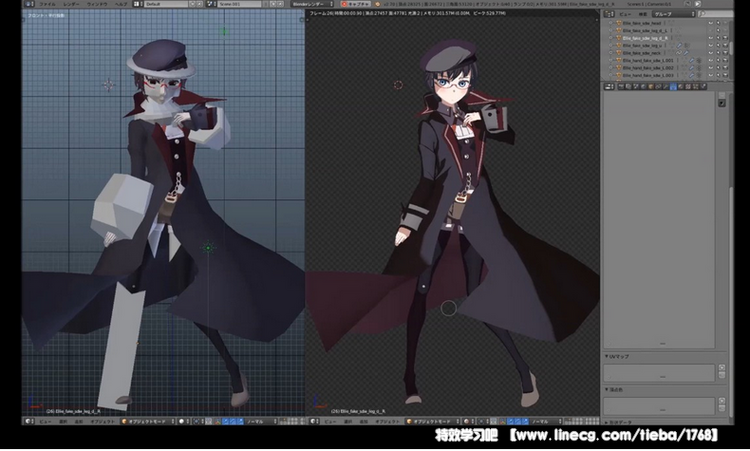Add a new vertex color layer

point(722,401)
